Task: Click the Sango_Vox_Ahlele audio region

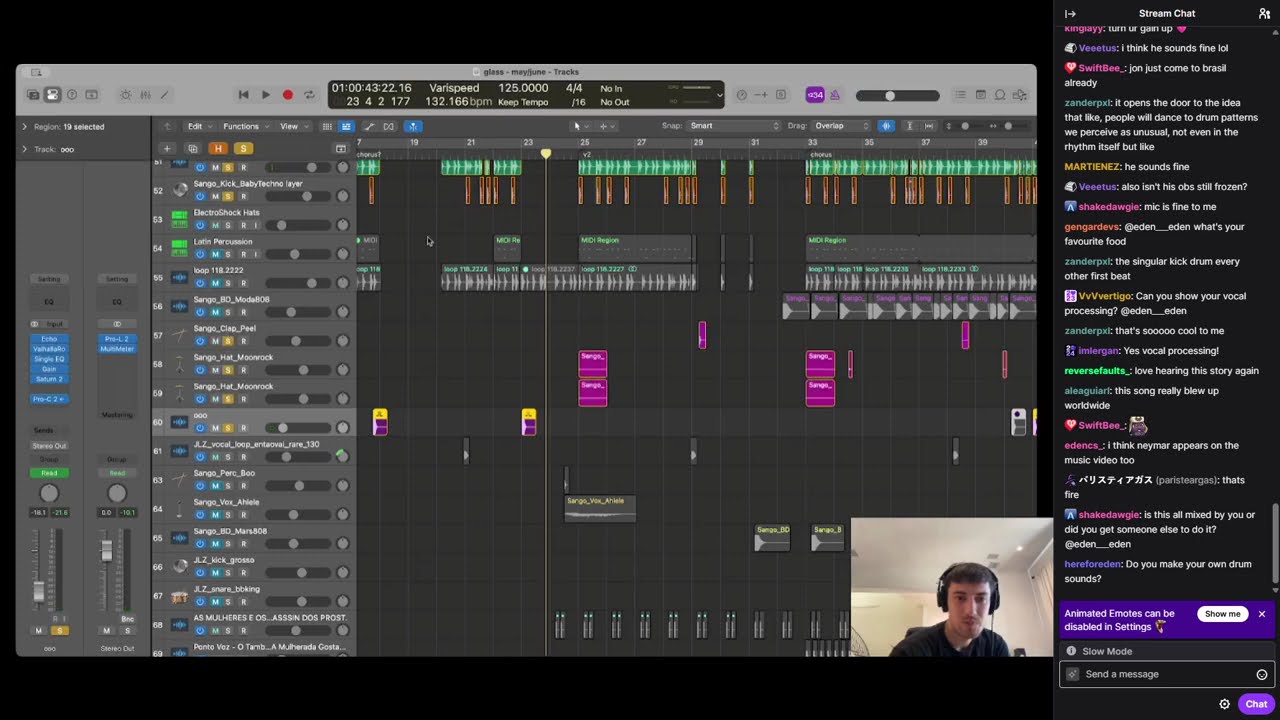Action: (x=600, y=508)
